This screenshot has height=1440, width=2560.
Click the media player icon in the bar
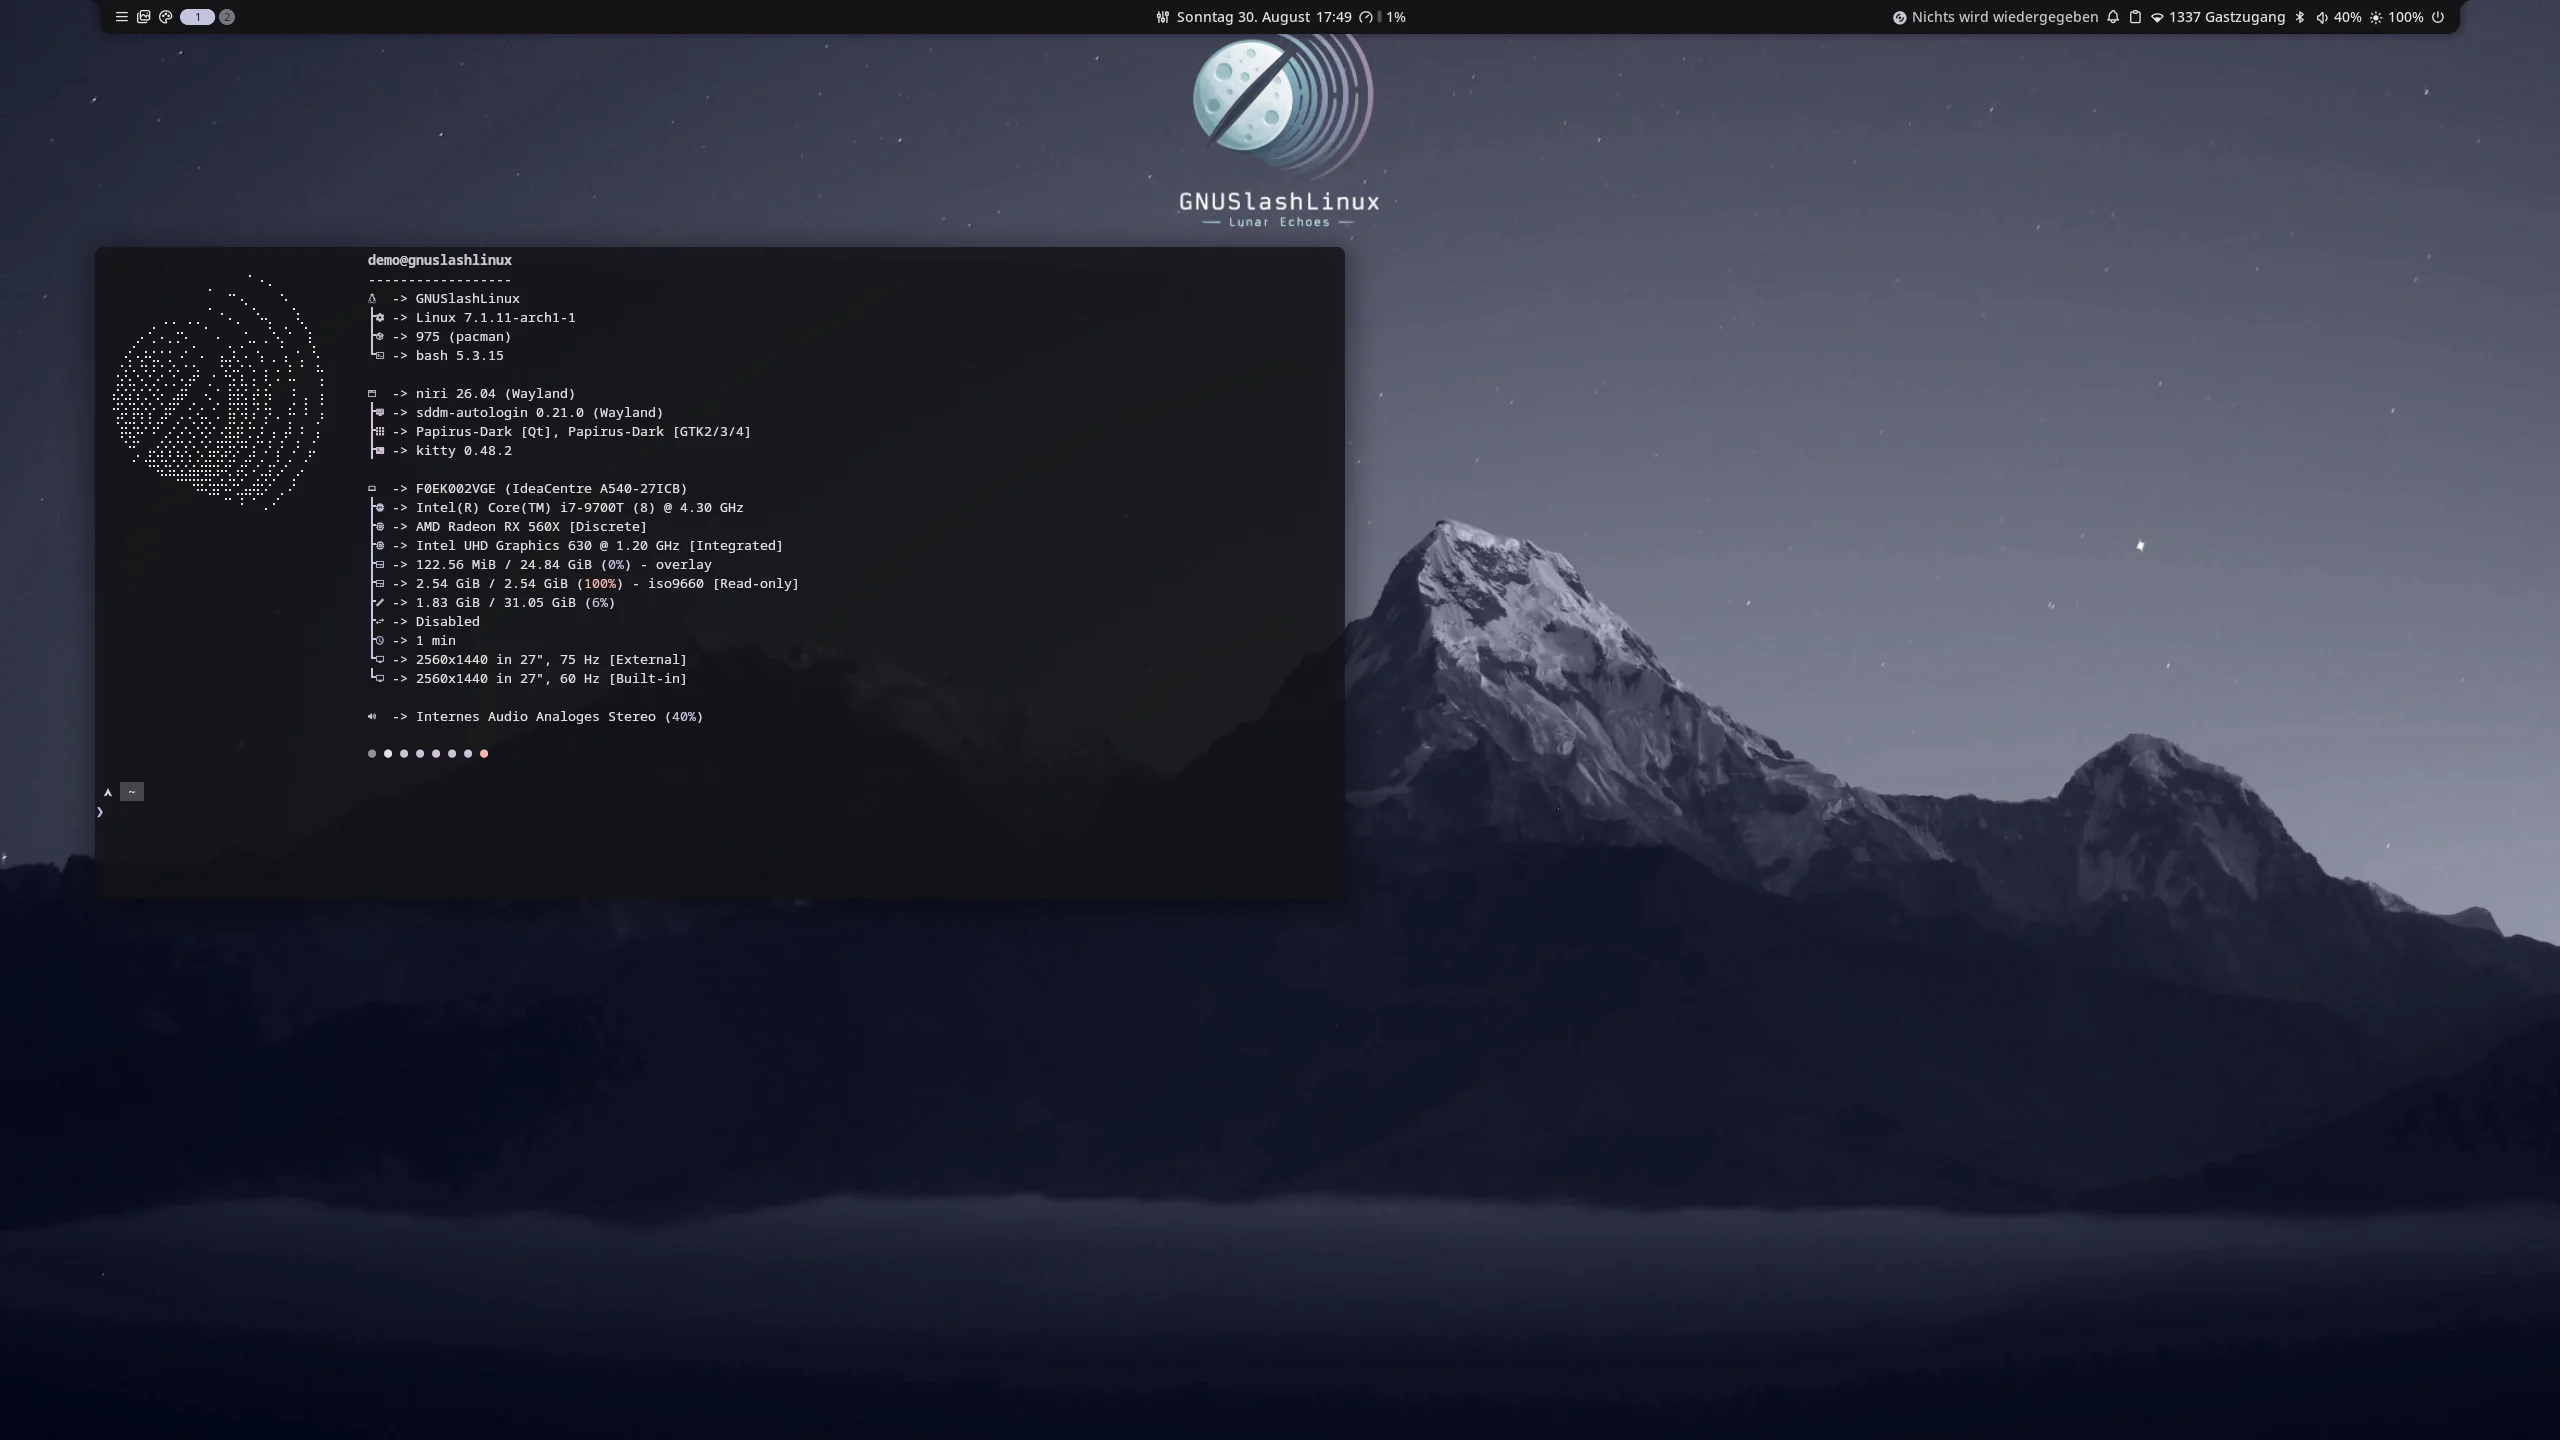pos(1899,17)
